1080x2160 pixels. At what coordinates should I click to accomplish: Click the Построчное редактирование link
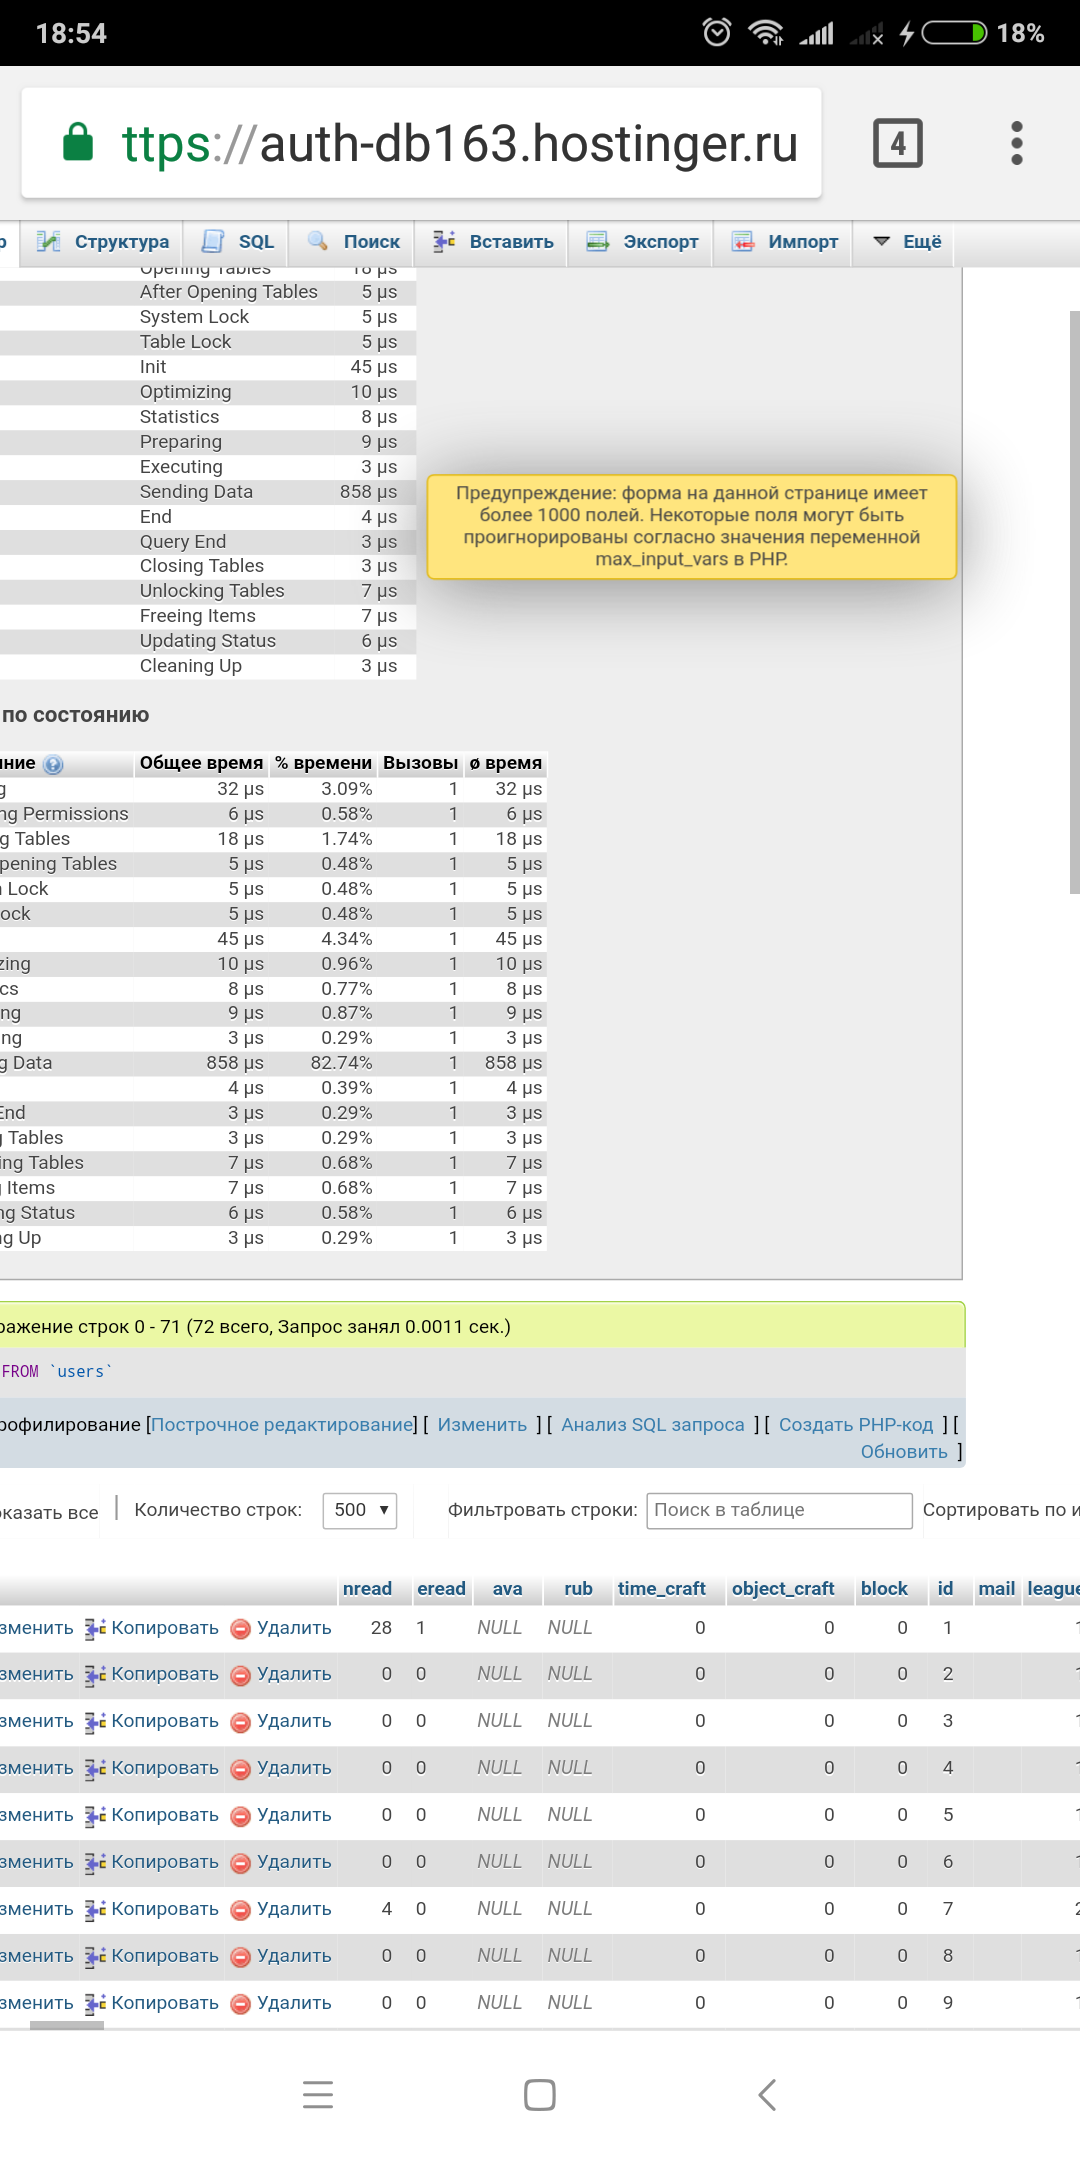(283, 1425)
